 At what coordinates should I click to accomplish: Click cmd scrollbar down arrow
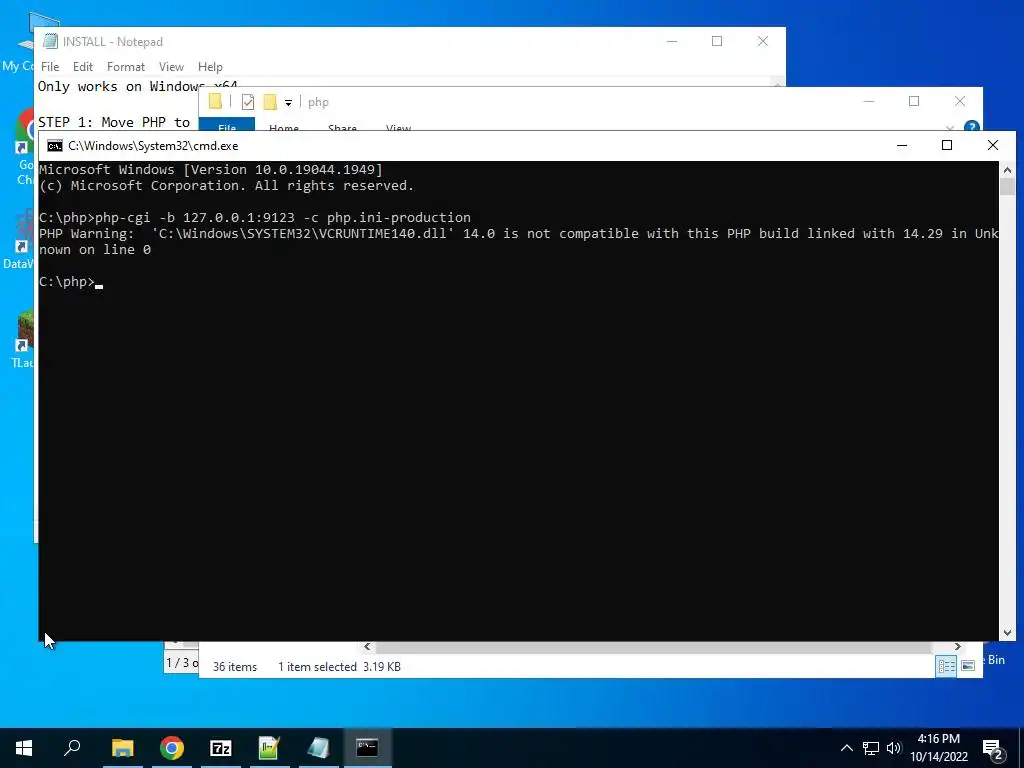click(1007, 632)
